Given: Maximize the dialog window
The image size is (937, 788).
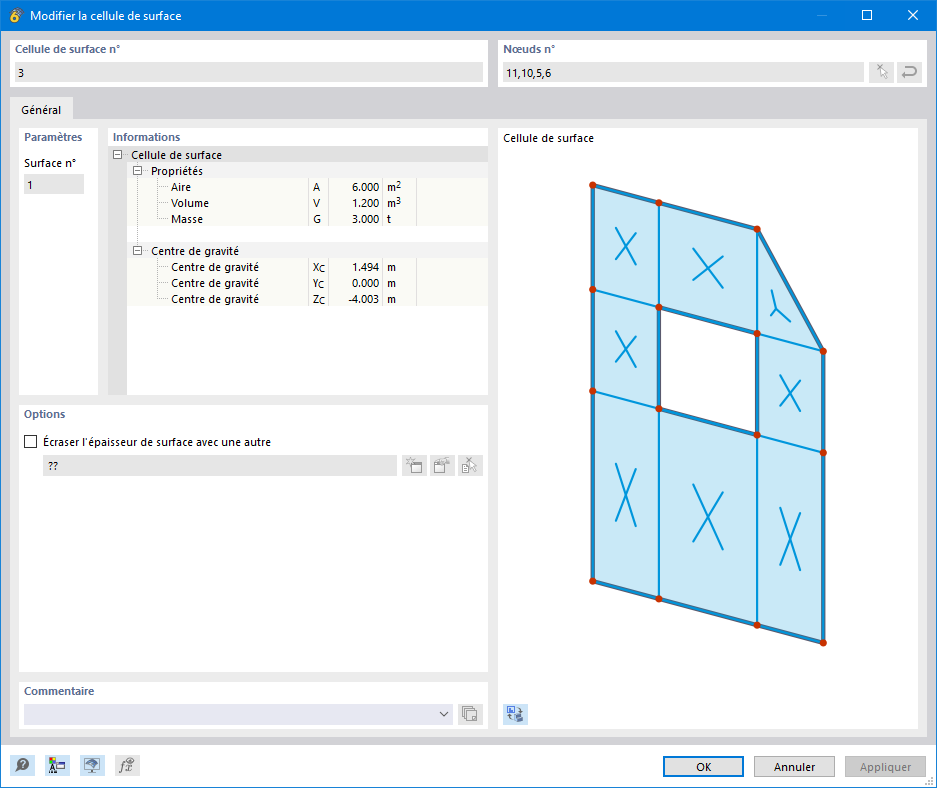Looking at the screenshot, I should click(867, 16).
